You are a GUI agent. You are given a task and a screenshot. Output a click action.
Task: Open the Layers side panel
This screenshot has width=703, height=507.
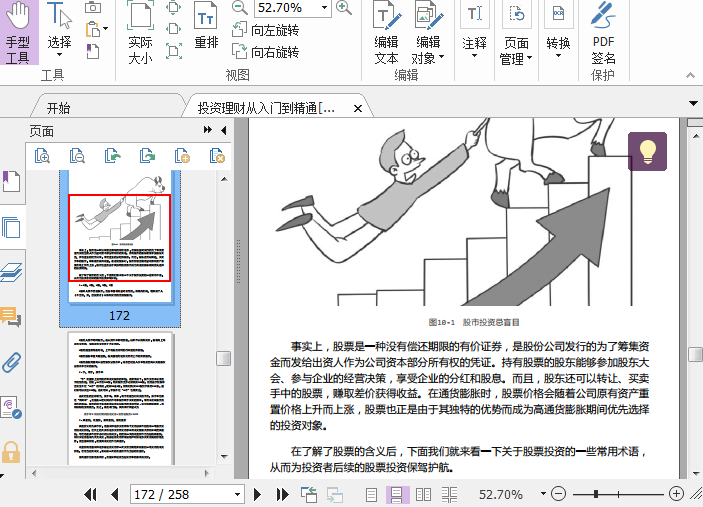coord(11,272)
